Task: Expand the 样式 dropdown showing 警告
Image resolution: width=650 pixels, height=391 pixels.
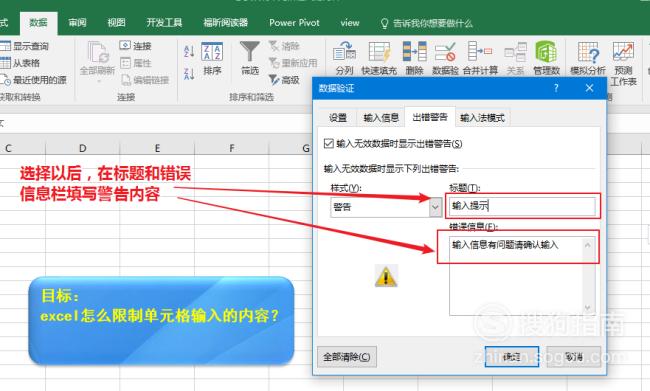Action: (435, 206)
